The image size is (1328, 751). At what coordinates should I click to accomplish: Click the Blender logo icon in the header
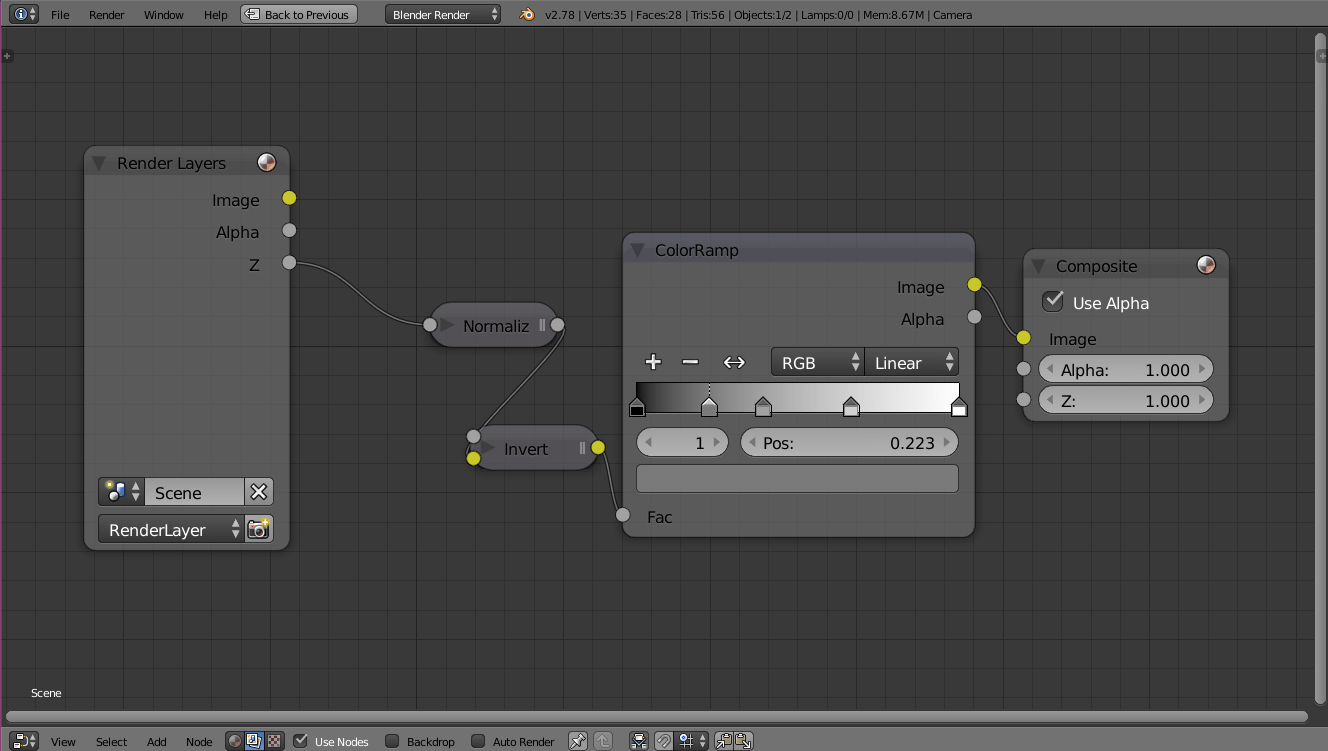[x=528, y=15]
